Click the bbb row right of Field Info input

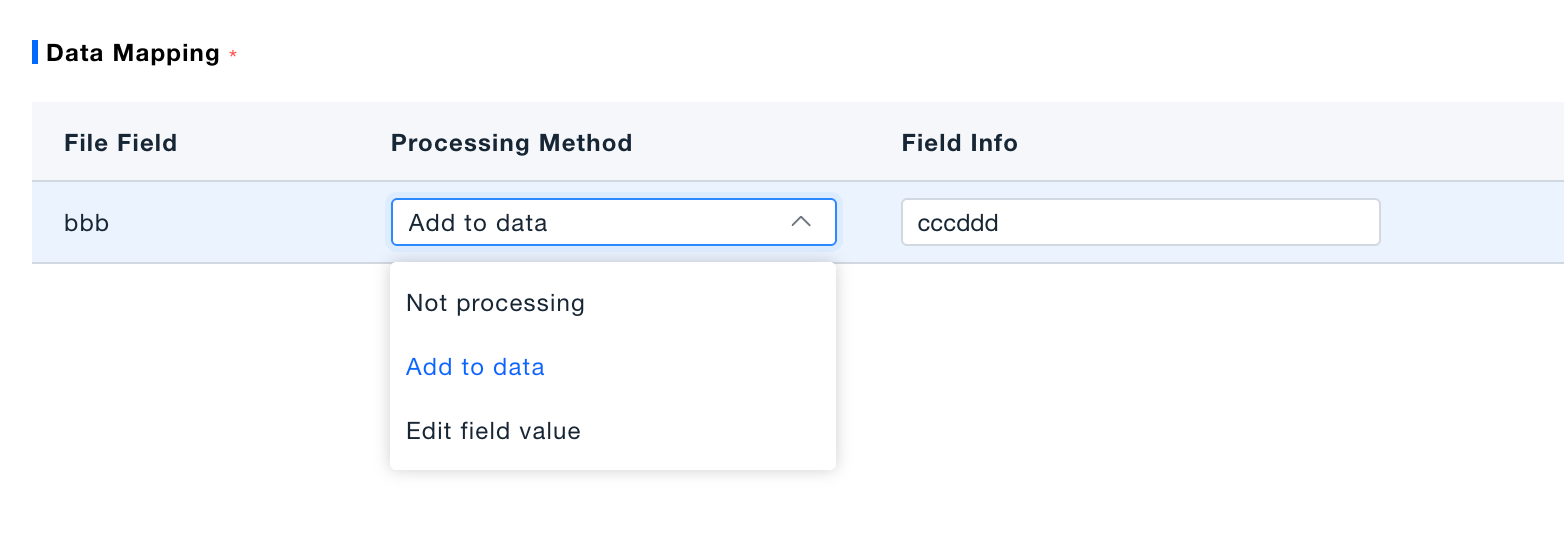[x=1470, y=222]
